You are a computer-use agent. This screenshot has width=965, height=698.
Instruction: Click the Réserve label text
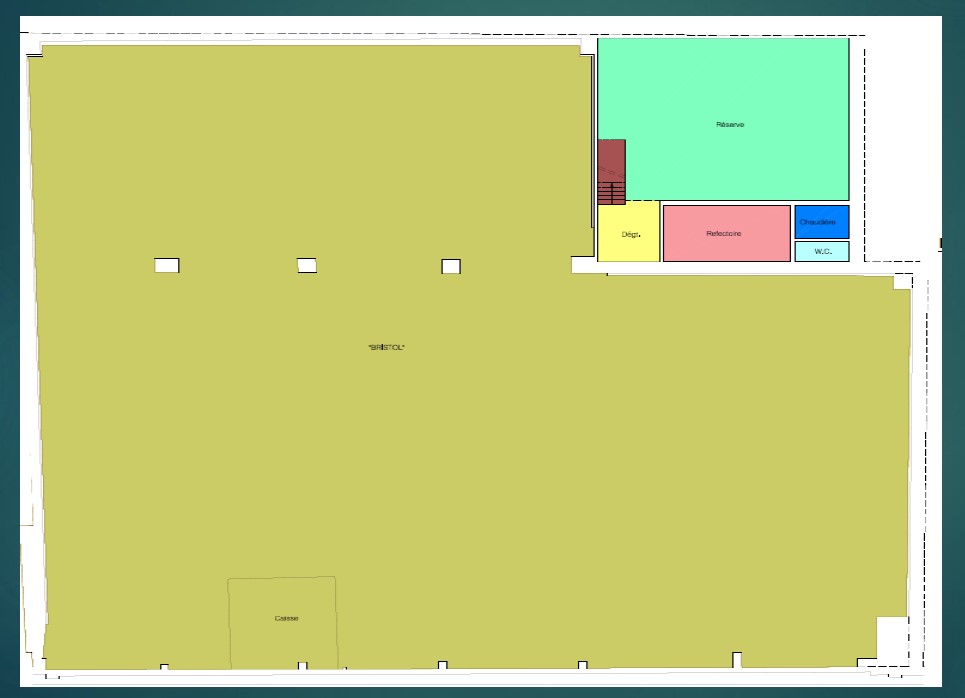pos(730,125)
